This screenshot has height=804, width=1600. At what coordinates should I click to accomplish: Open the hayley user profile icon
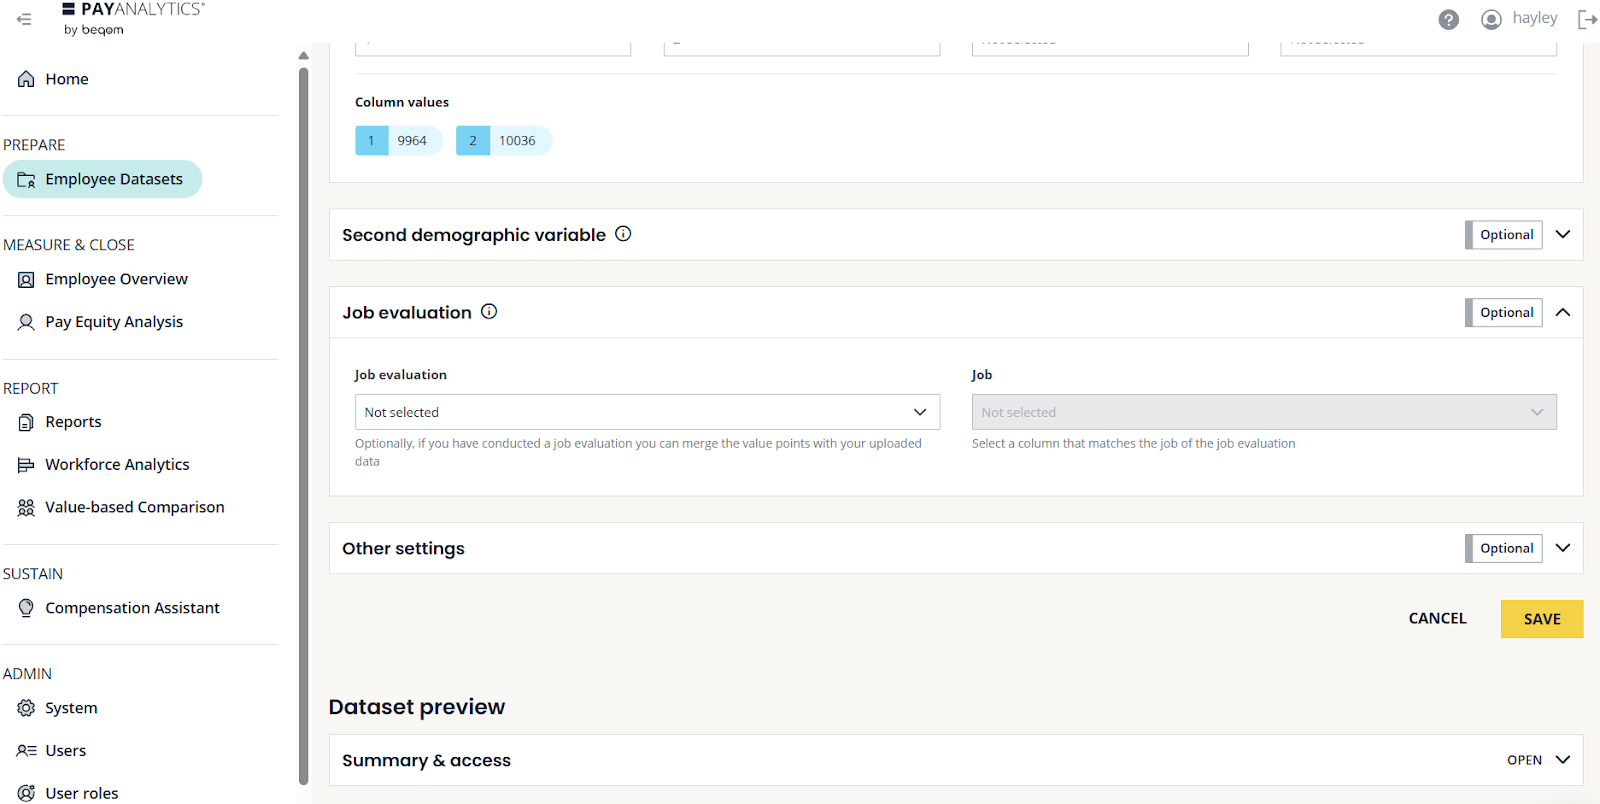[1491, 20]
